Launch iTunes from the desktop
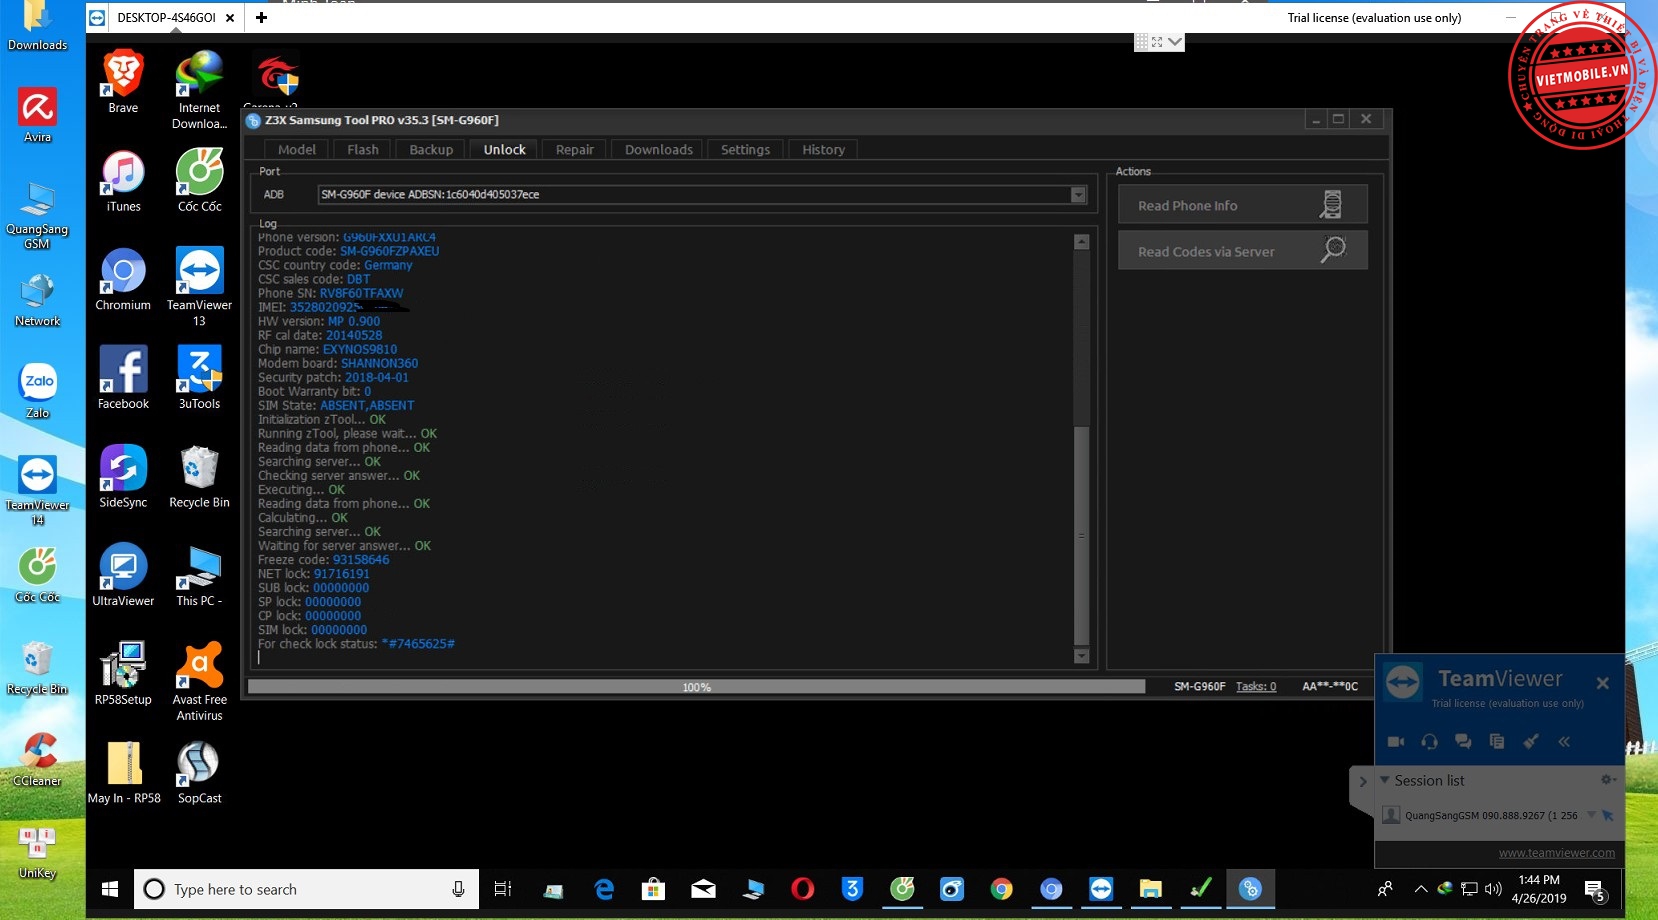The width and height of the screenshot is (1658, 920). click(123, 181)
